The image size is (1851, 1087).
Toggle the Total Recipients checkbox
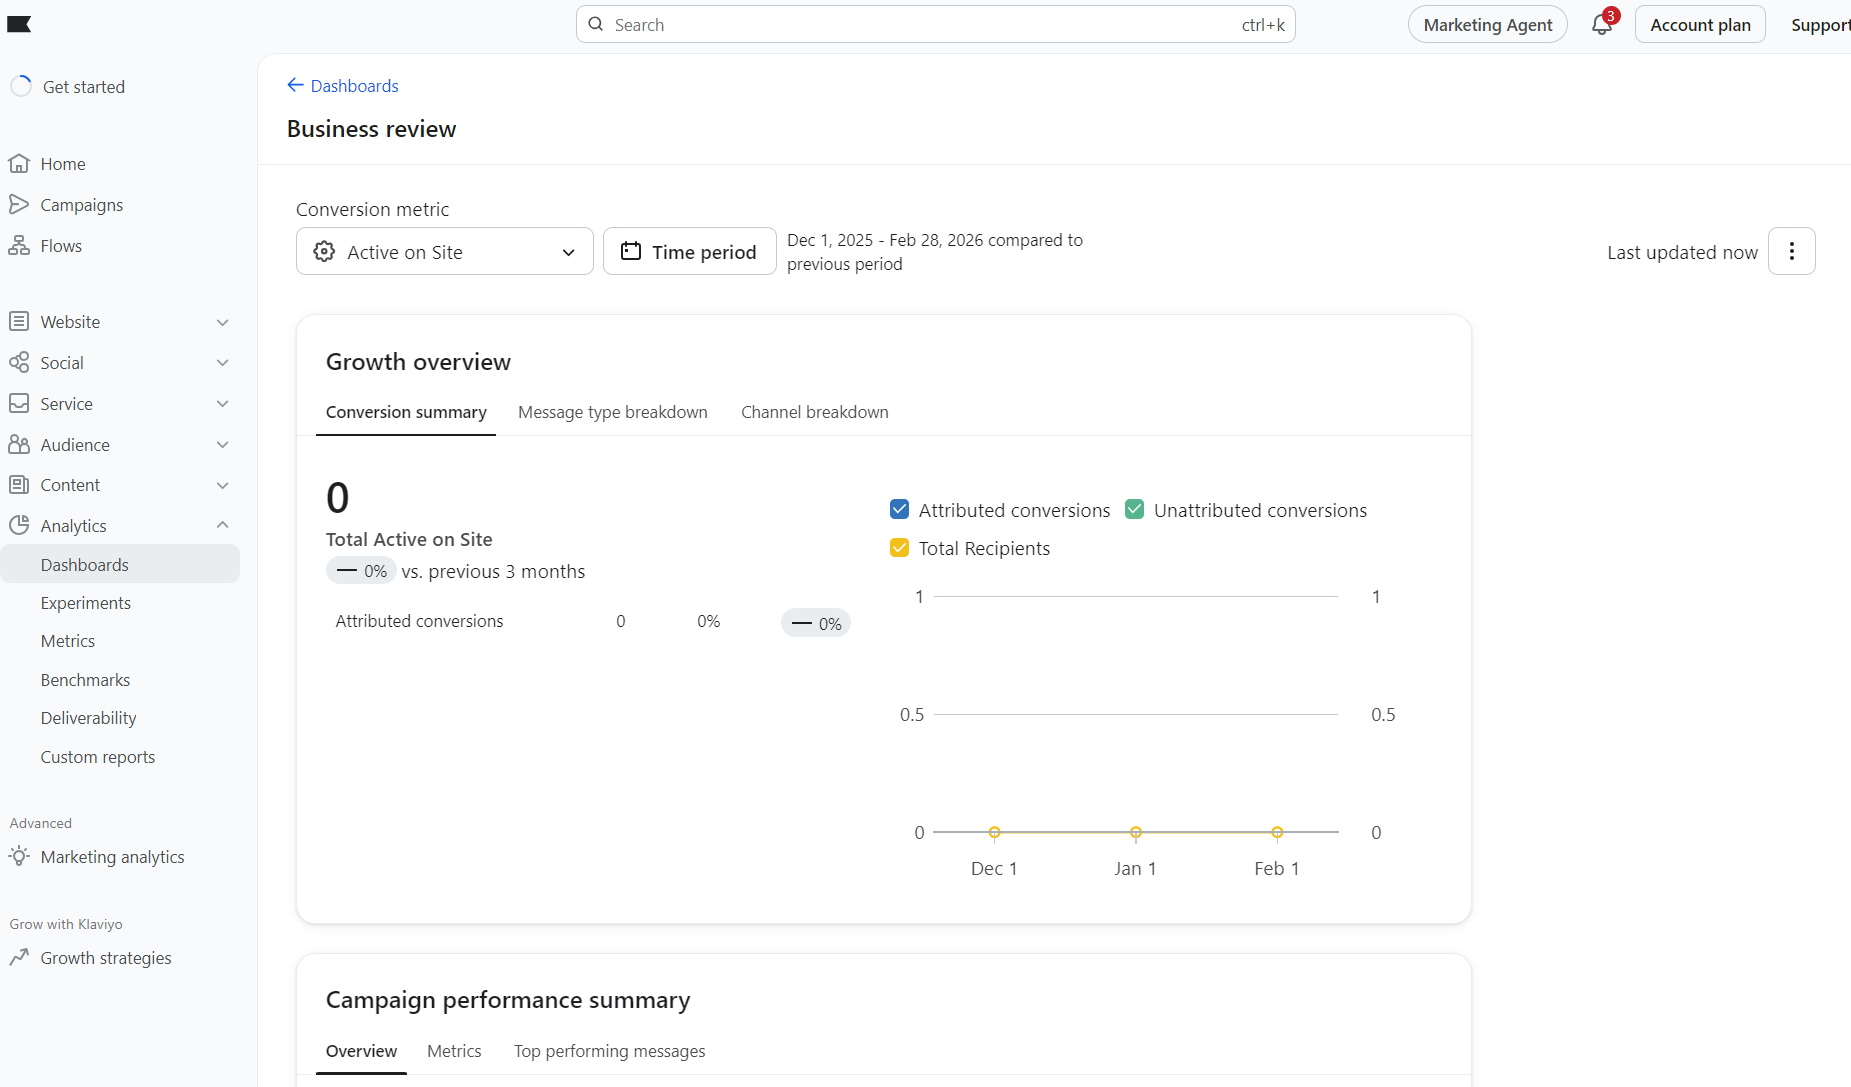(899, 547)
